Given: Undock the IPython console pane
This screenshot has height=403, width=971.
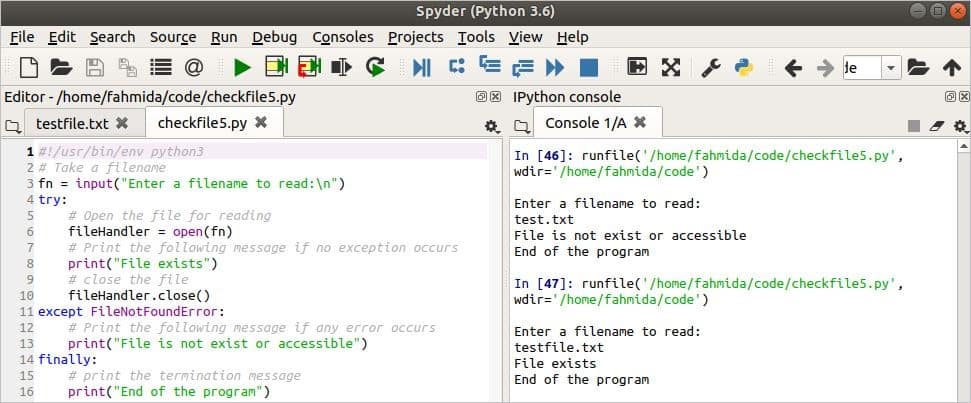Looking at the screenshot, I should tap(949, 97).
